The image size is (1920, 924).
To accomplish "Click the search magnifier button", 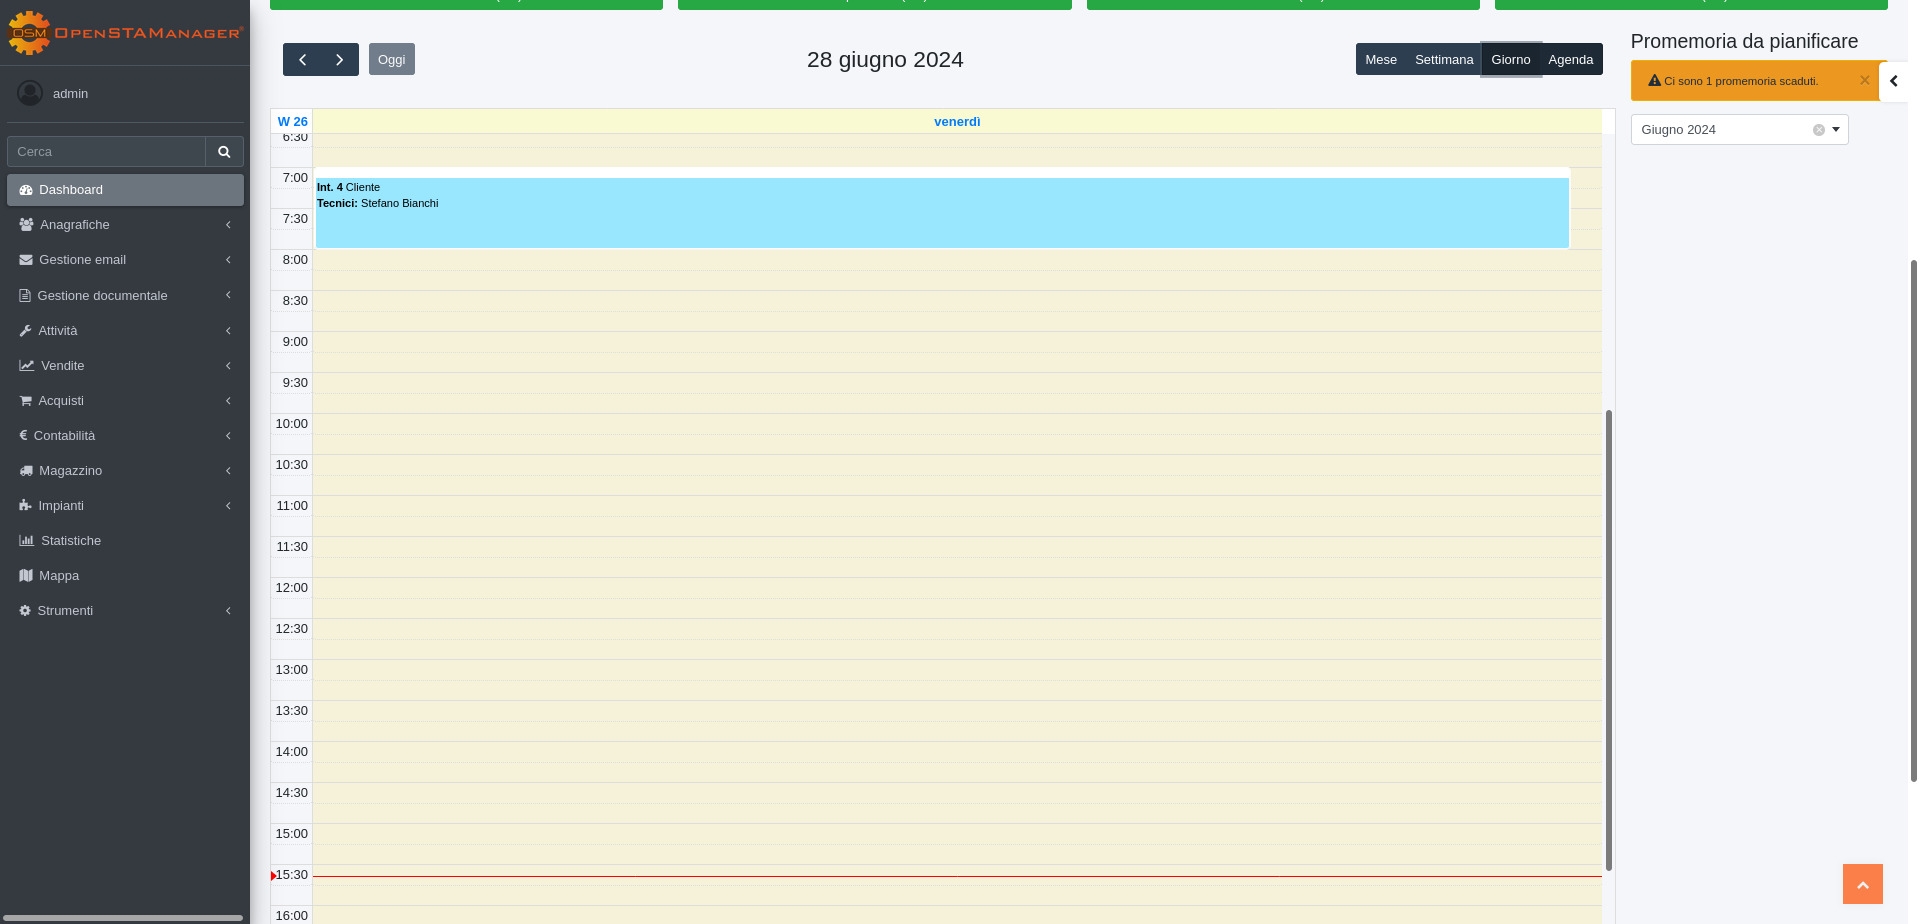I will click(224, 152).
